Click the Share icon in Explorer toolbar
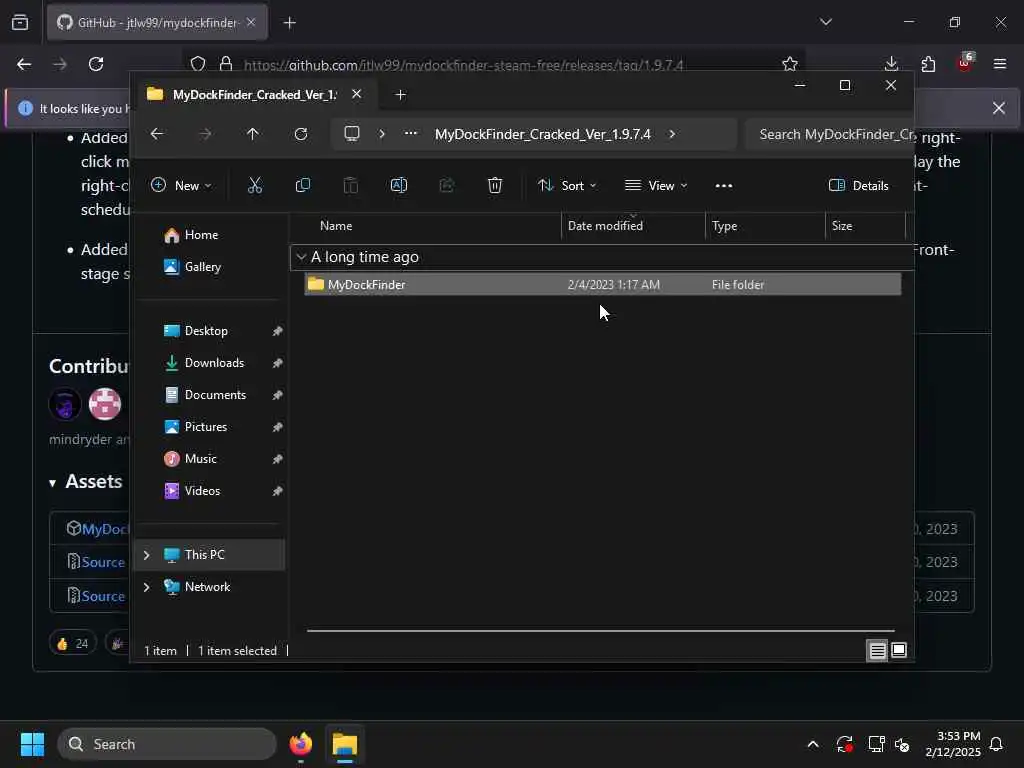The width and height of the screenshot is (1024, 768). 447,185
